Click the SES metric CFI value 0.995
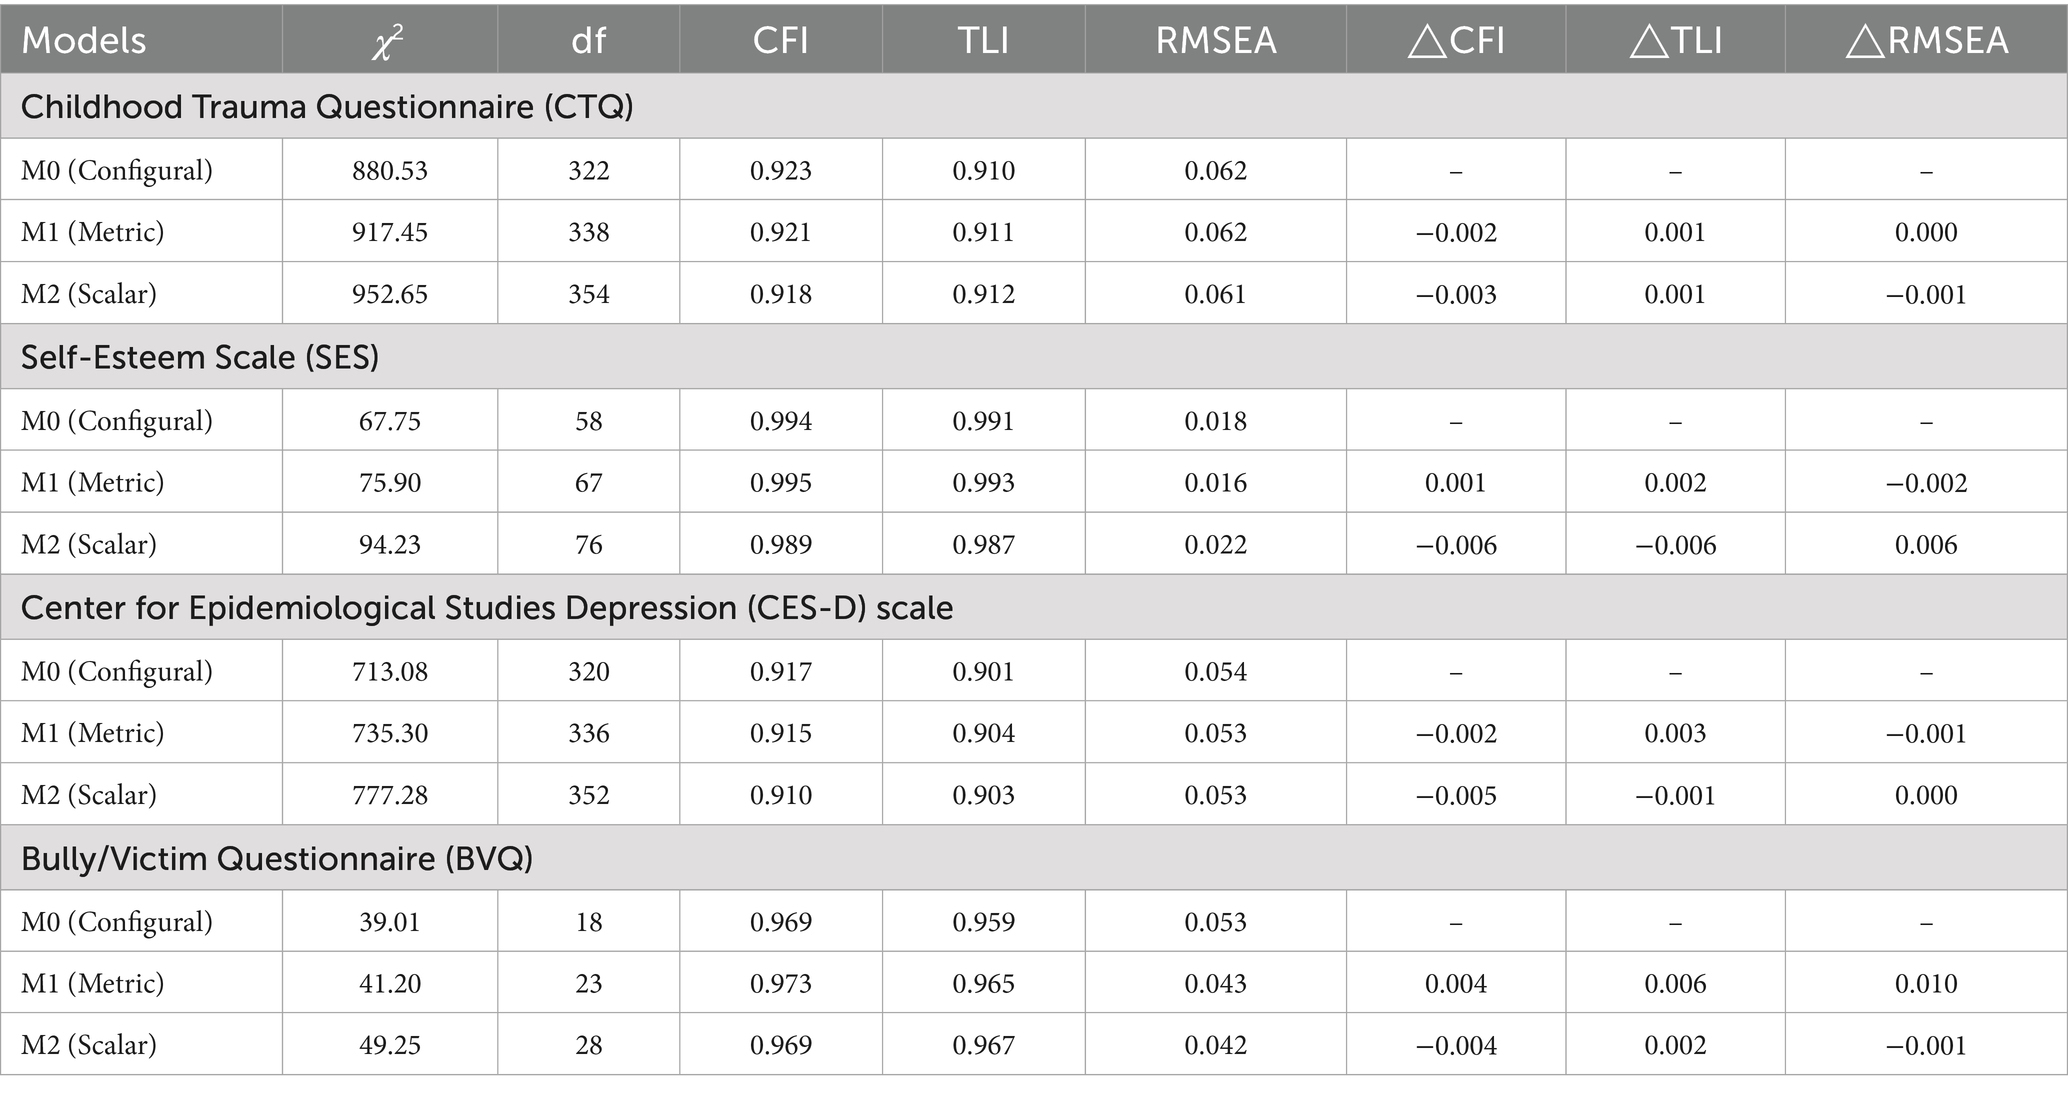2068x1093 pixels. coord(780,483)
